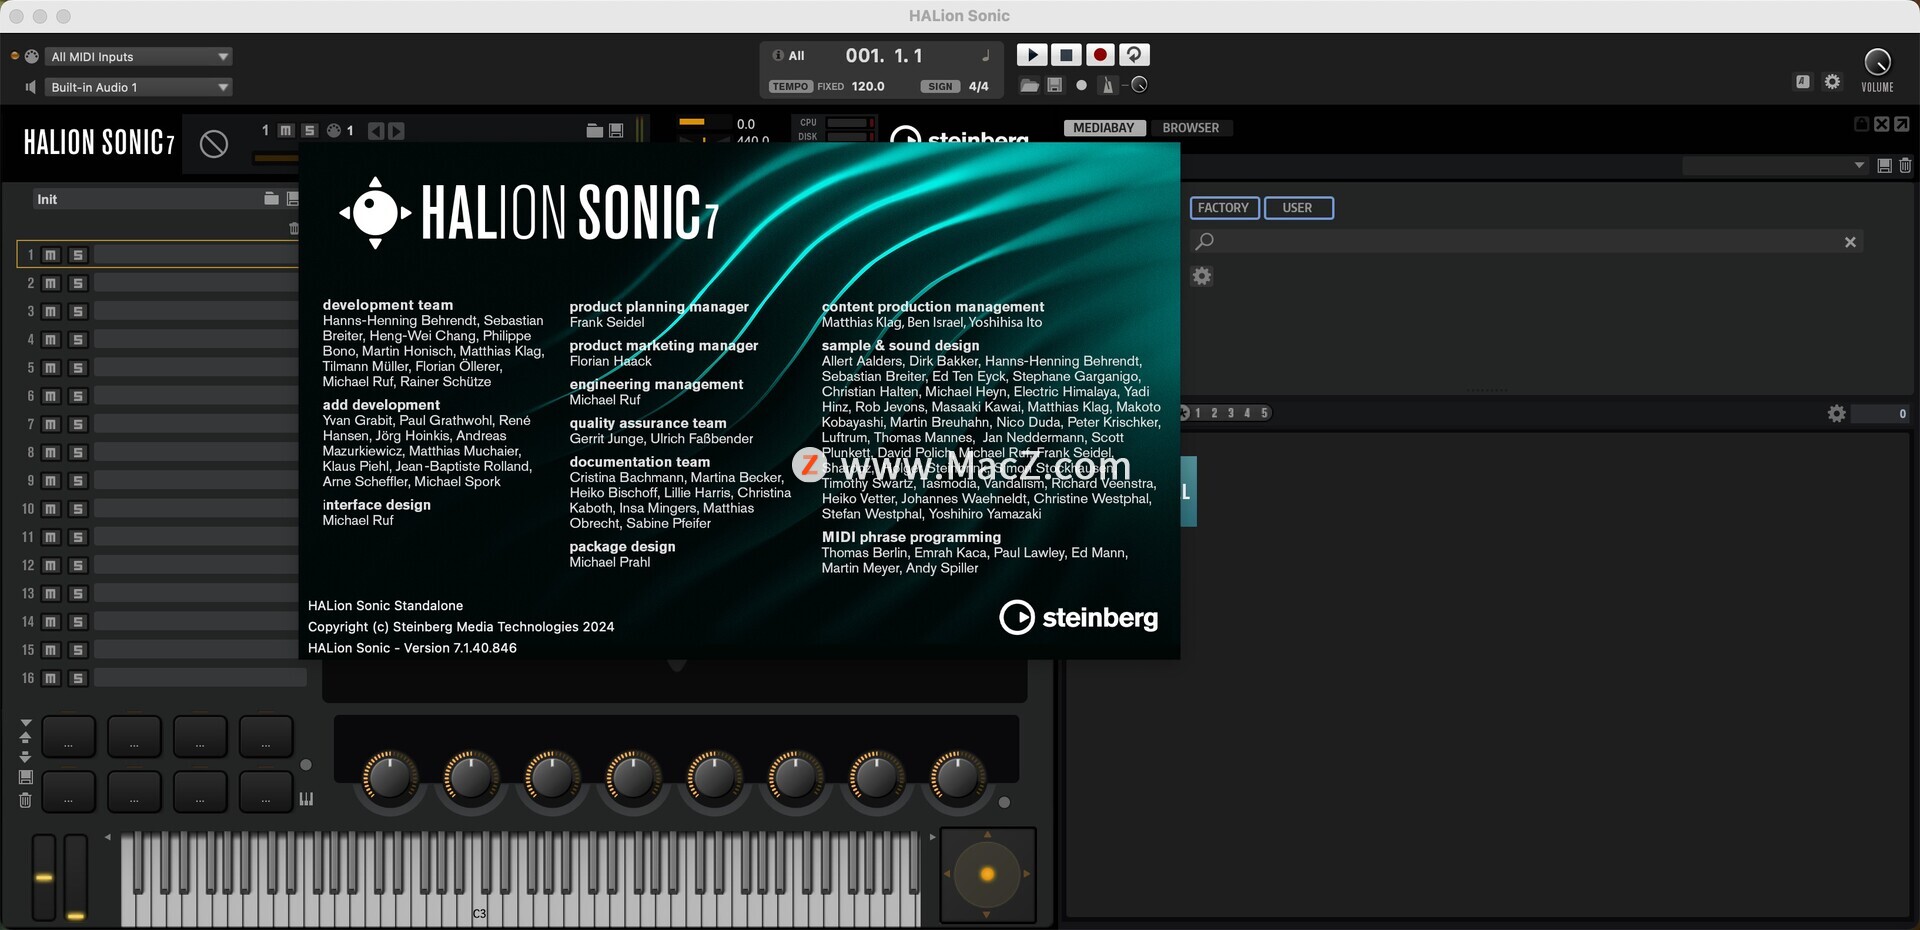
Task: Lock the MediaBay panel with the lock icon
Action: (1861, 124)
